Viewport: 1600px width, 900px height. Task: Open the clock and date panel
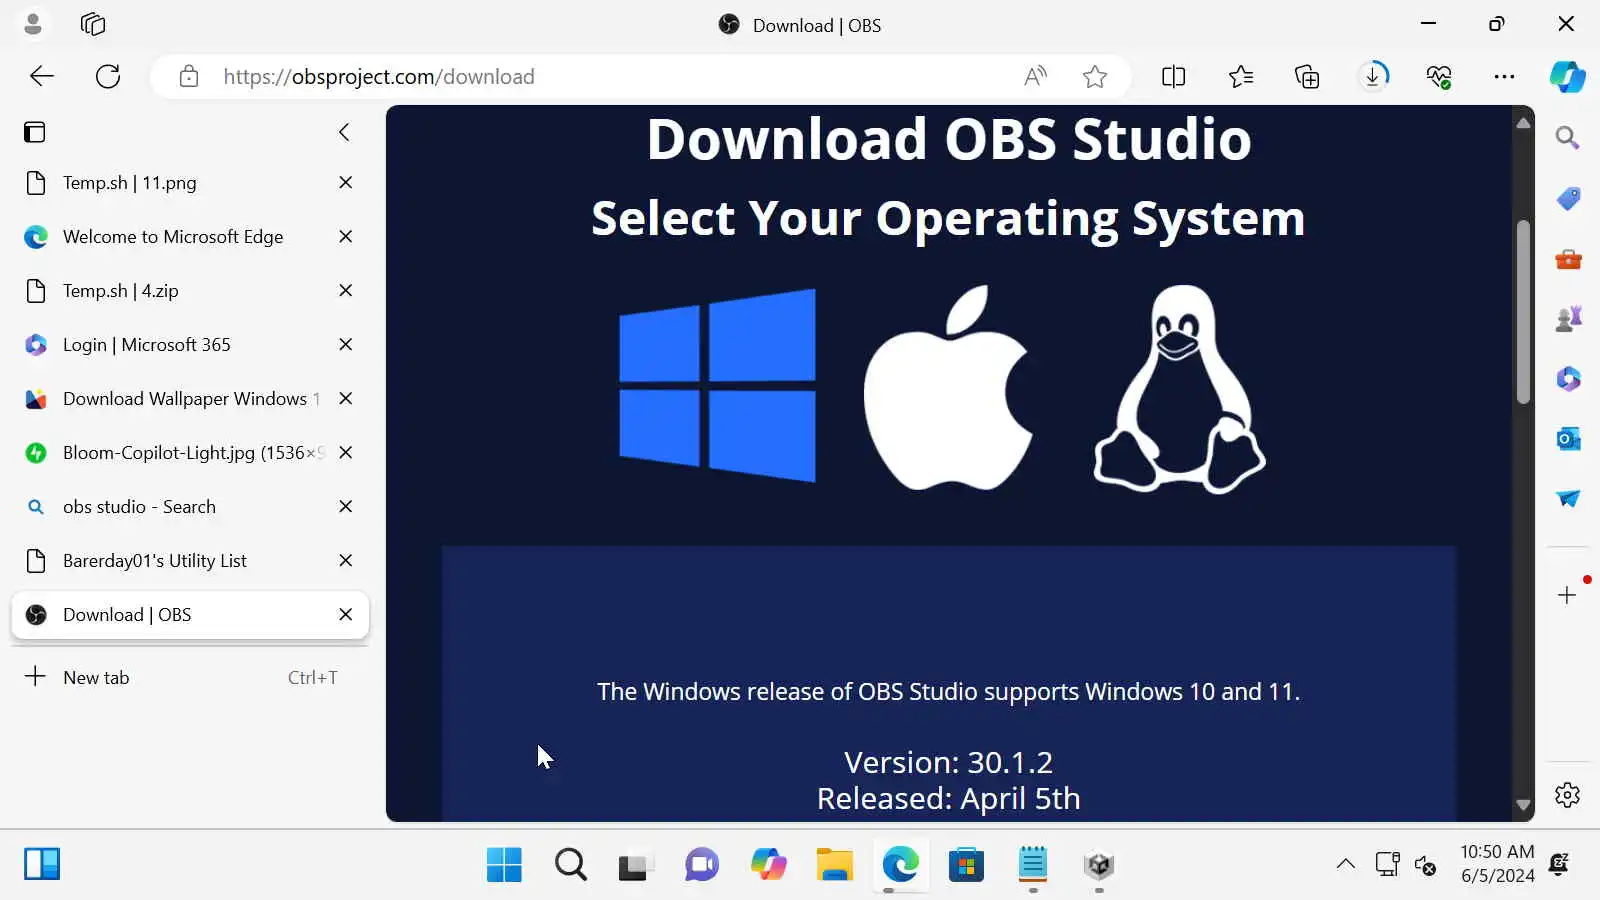pyautogui.click(x=1497, y=864)
